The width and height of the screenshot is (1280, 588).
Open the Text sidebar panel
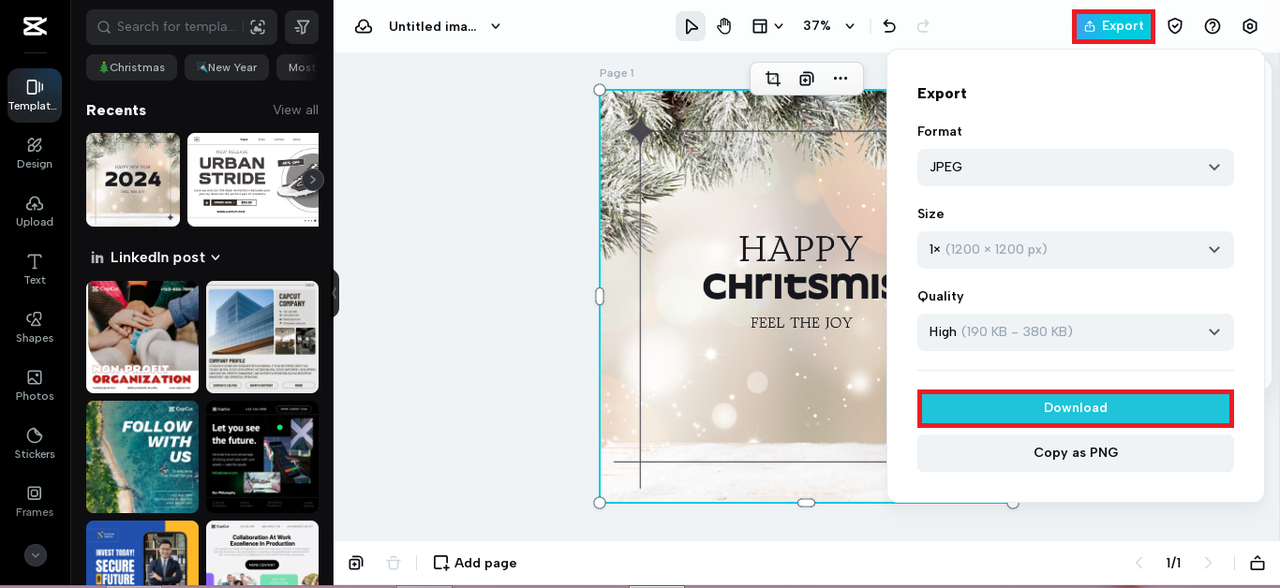click(x=35, y=269)
